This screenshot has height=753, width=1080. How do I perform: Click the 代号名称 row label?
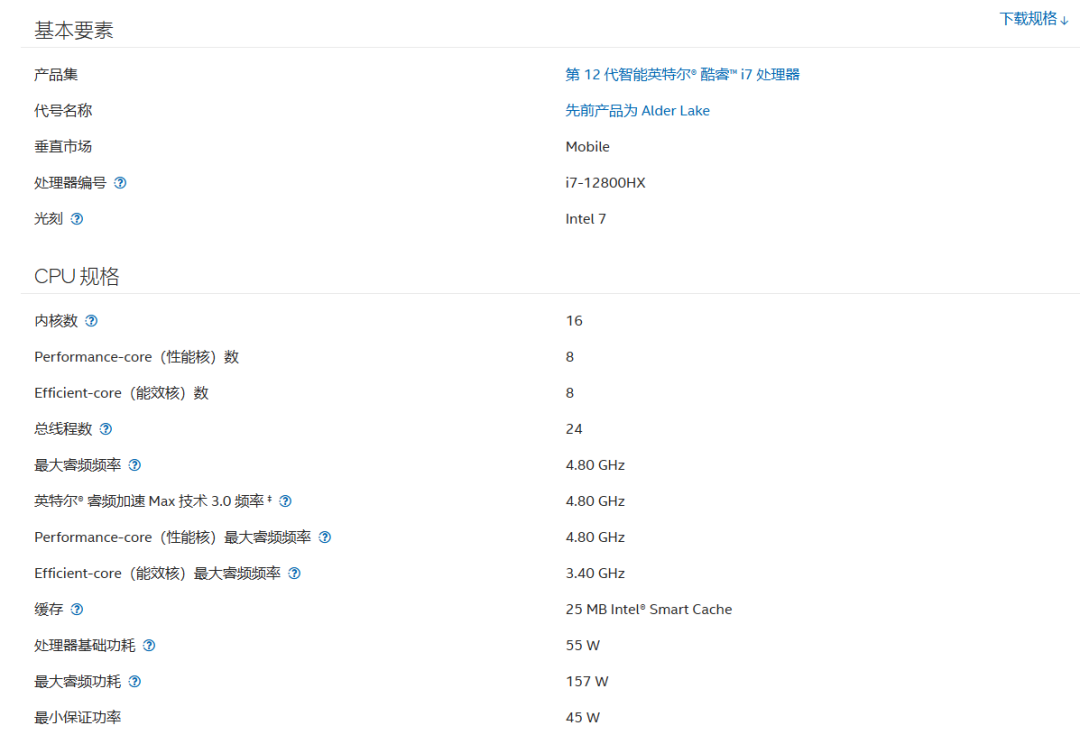click(63, 111)
